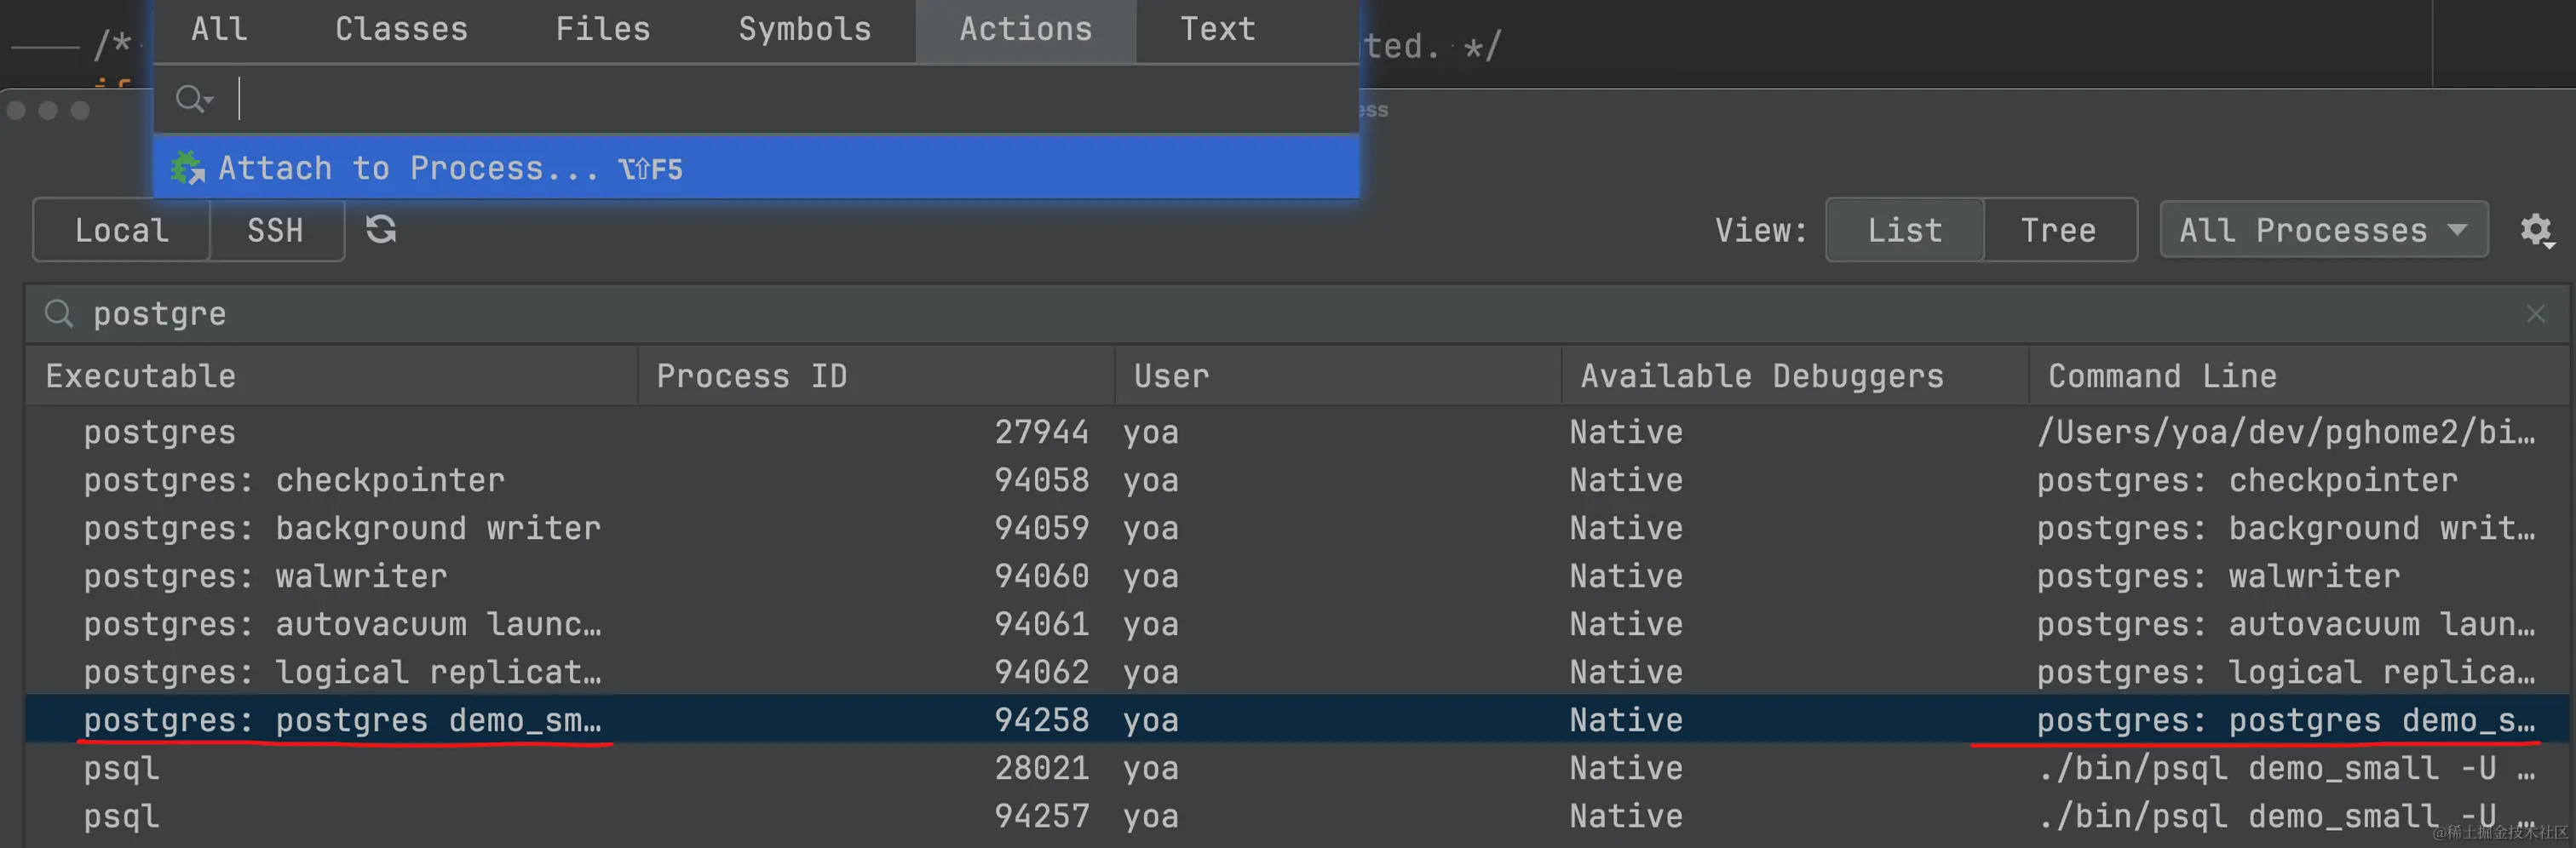Screen dimensions: 2576x848
Task: Switch view to Tree mode
Action: point(2058,230)
